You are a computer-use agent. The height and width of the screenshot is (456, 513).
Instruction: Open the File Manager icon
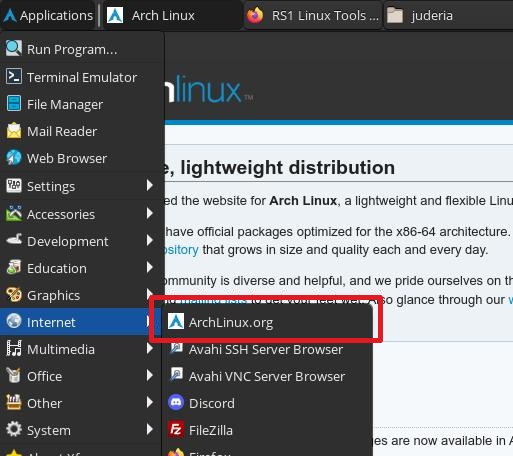[14, 104]
